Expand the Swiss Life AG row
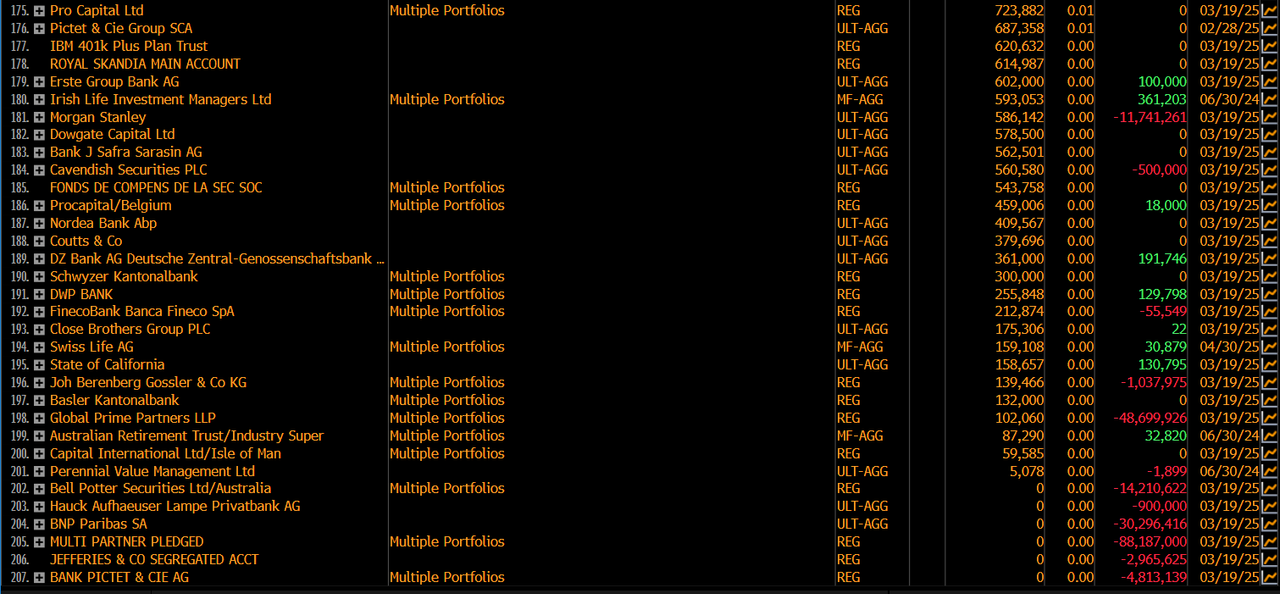 coord(39,348)
